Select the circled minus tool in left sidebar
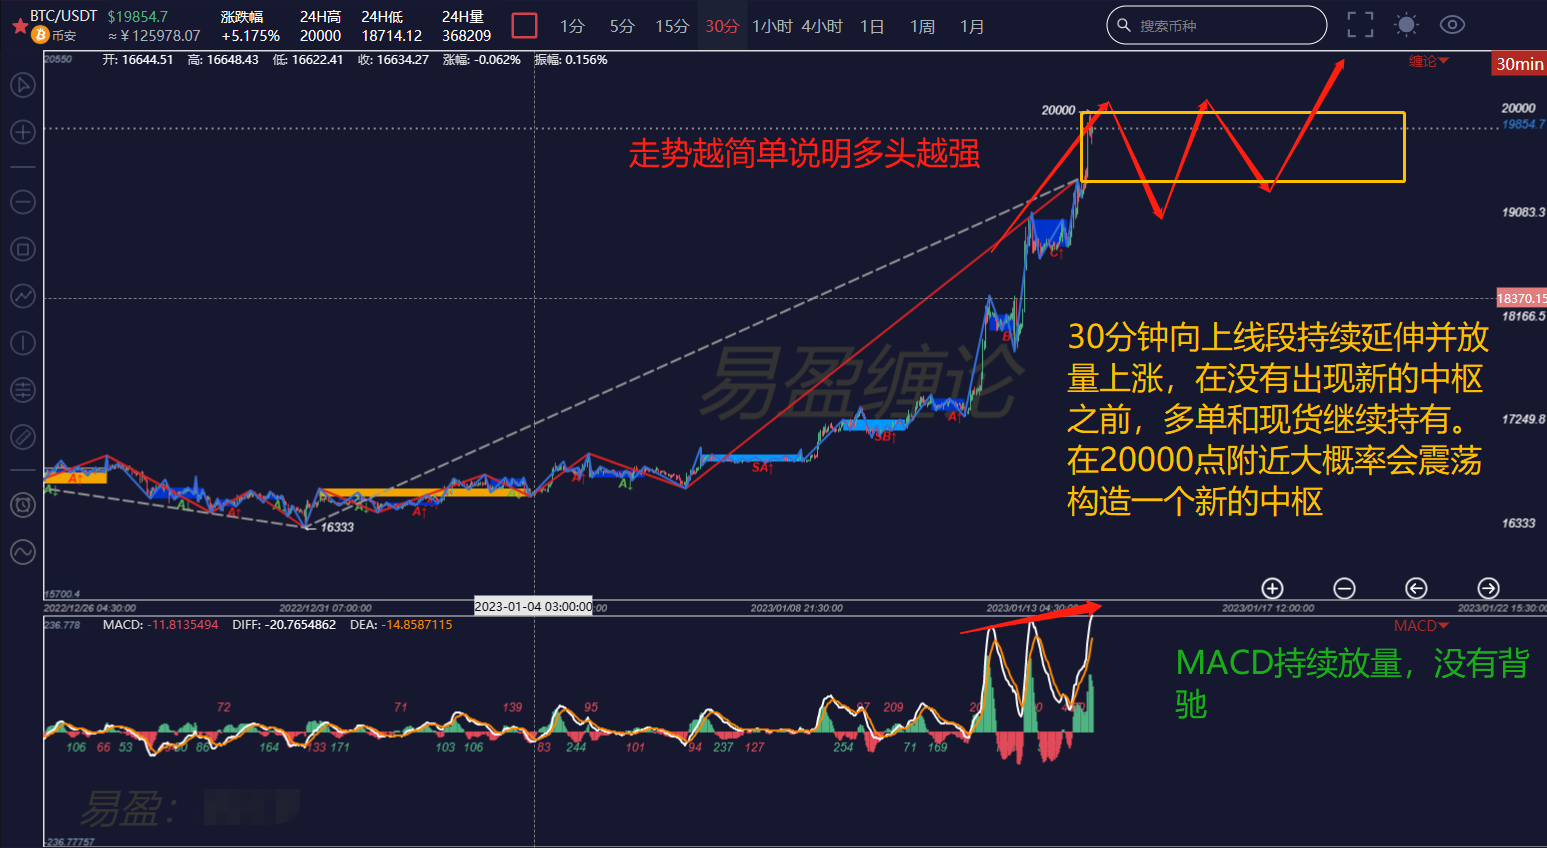This screenshot has height=848, width=1547. pyautogui.click(x=22, y=202)
